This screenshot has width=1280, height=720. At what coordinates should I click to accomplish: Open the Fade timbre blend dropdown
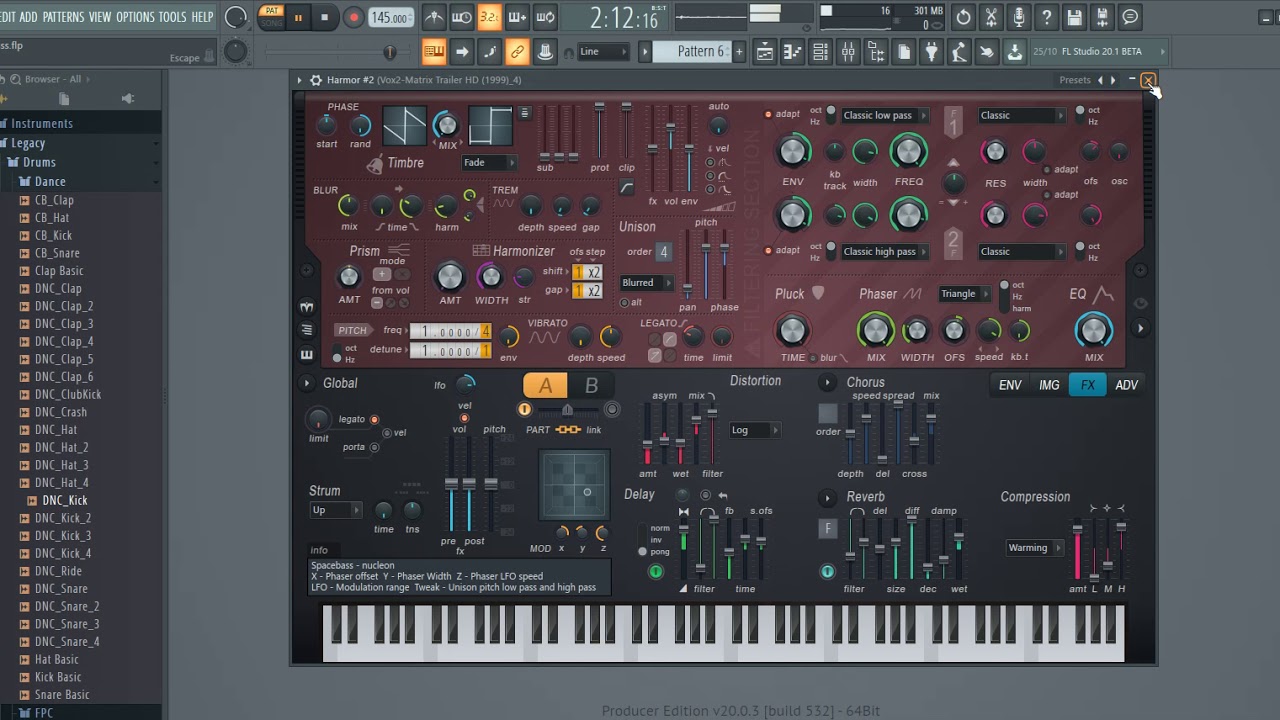point(489,163)
